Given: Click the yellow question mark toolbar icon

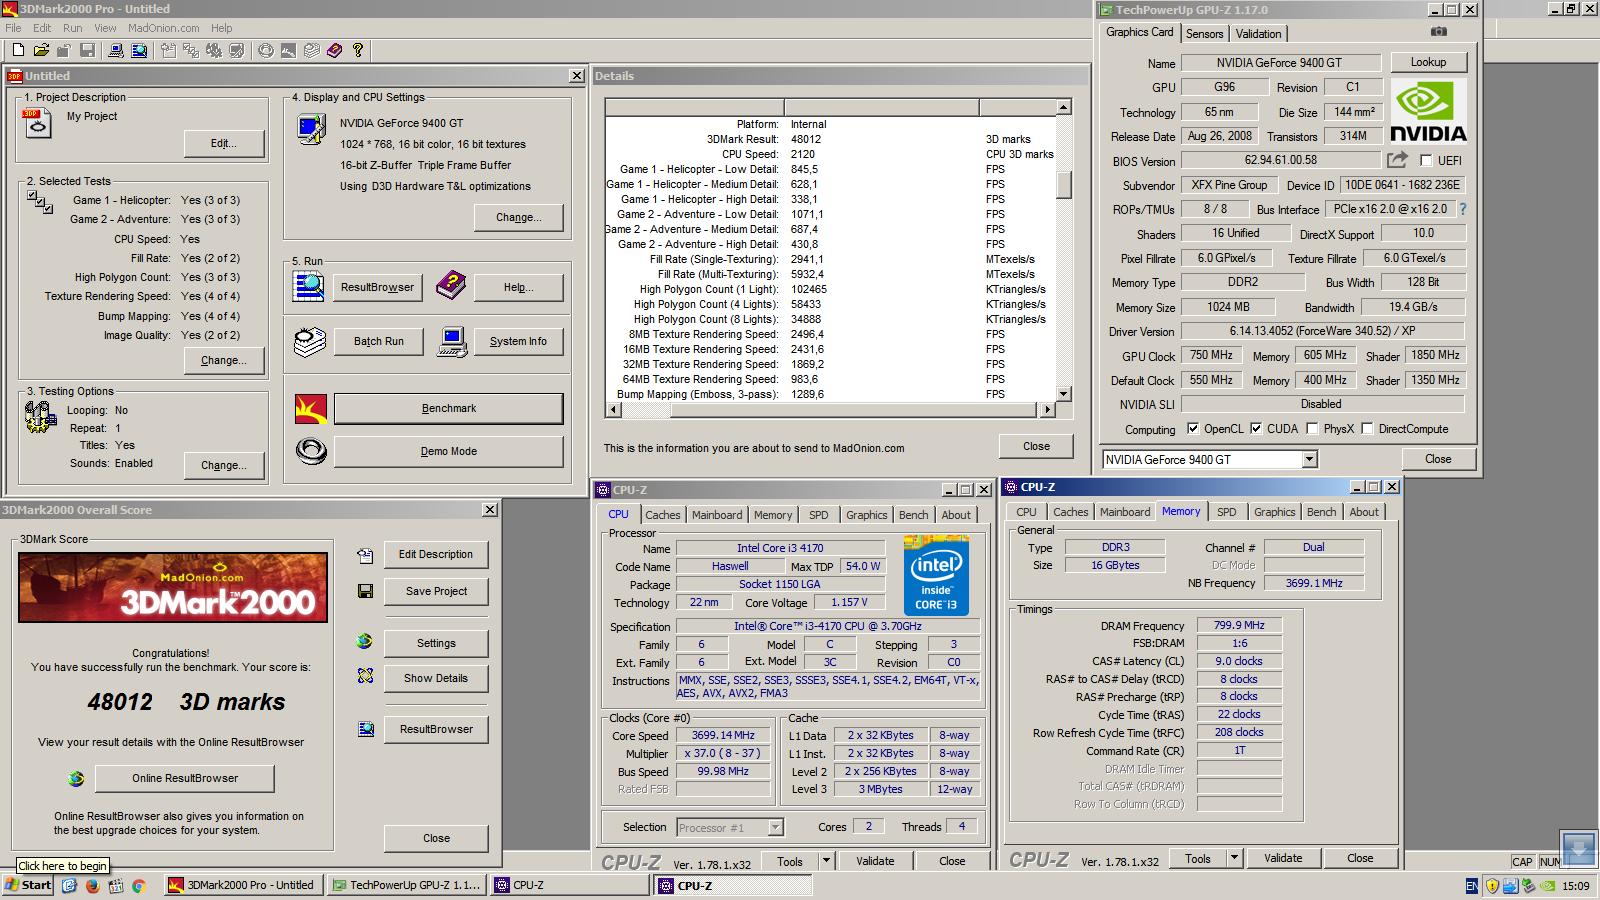Looking at the screenshot, I should (x=357, y=50).
